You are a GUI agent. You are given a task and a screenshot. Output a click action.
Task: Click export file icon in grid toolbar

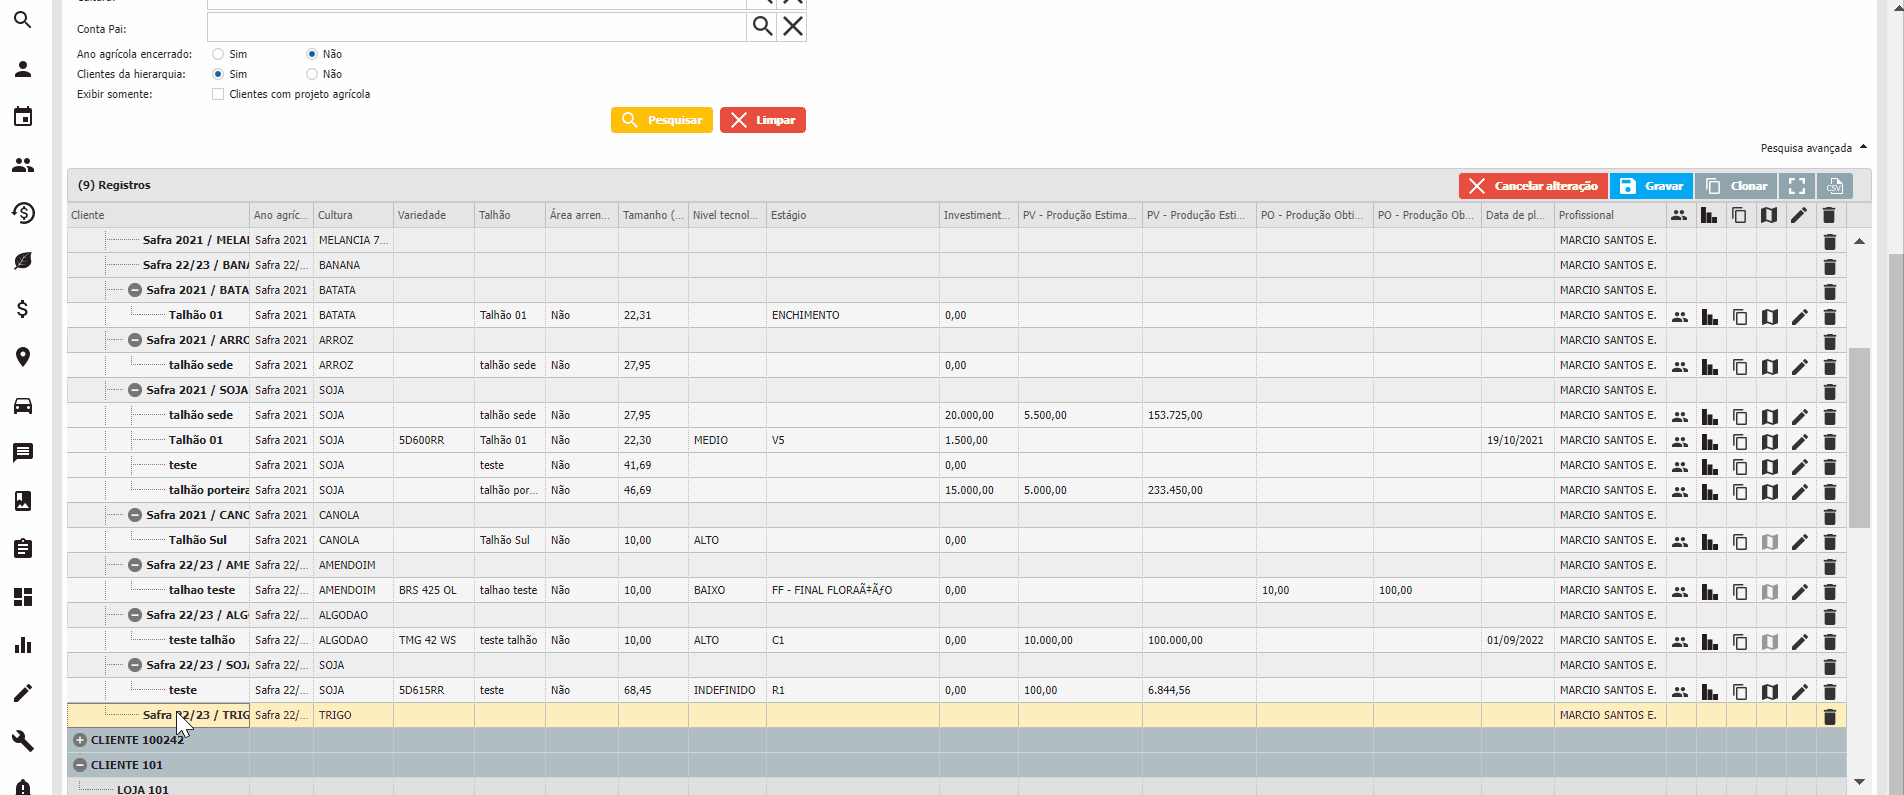pyautogui.click(x=1835, y=186)
